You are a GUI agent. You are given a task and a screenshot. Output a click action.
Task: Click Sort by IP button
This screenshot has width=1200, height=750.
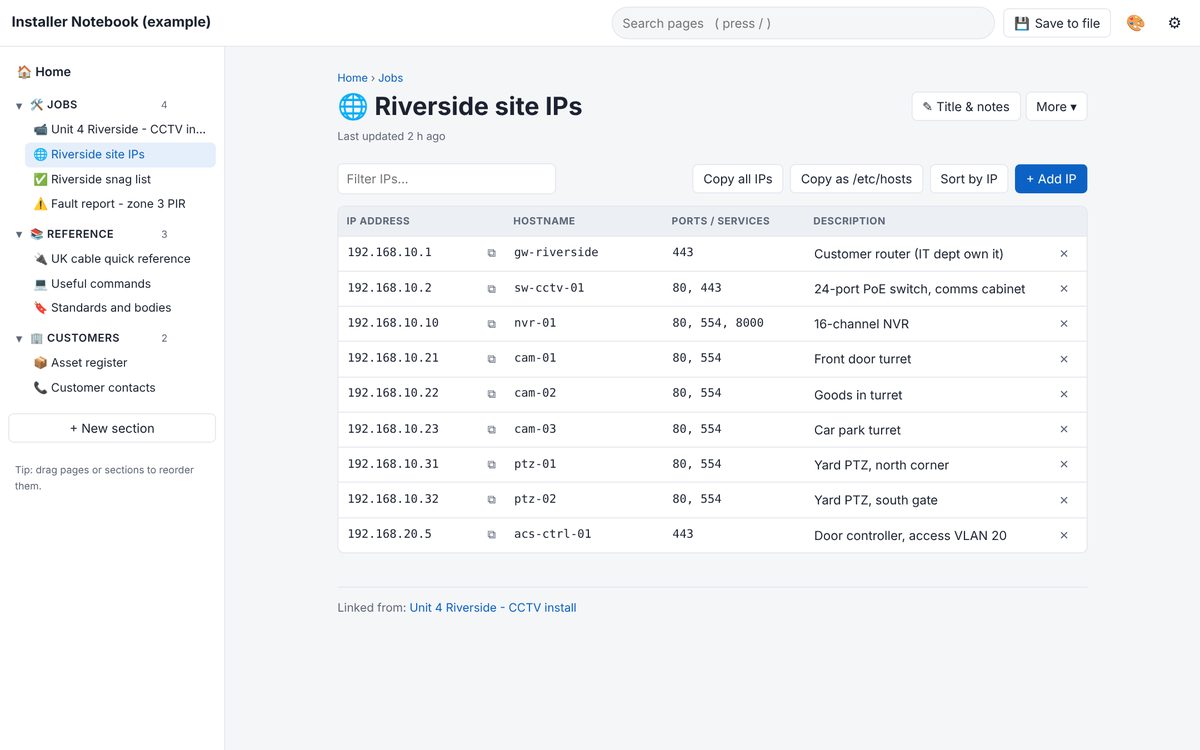coord(969,179)
